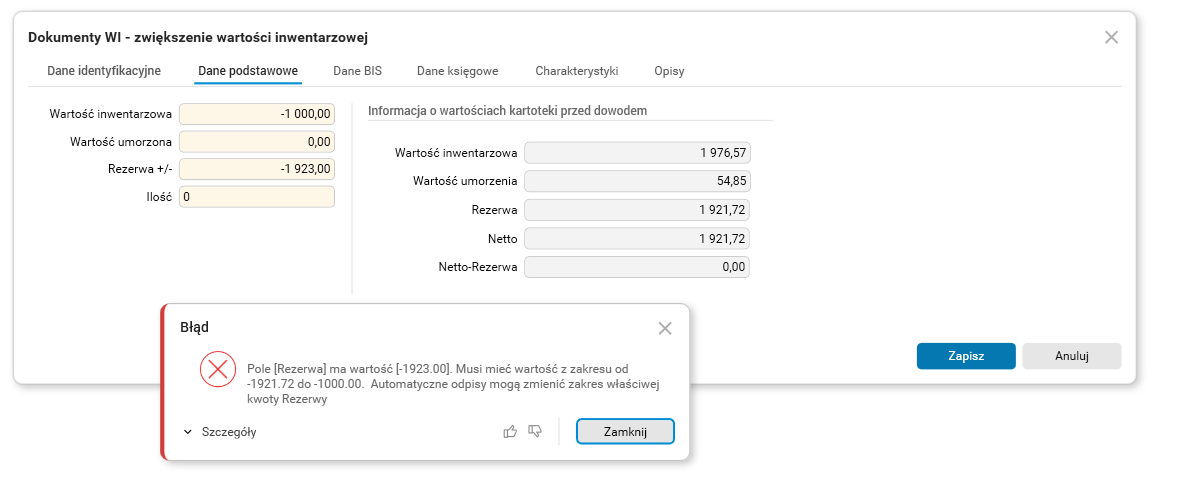Click the thumbs up feedback icon
Screen dimensions: 1190x495
[x=510, y=431]
